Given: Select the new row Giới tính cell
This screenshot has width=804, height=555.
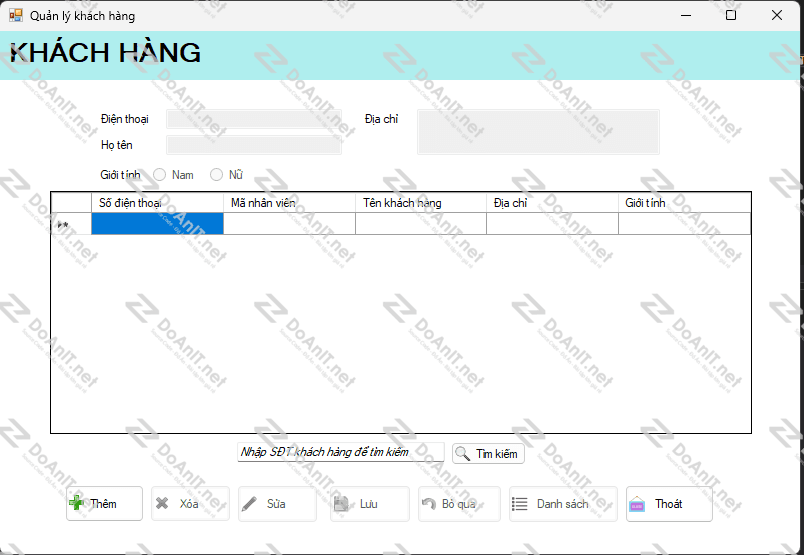Looking at the screenshot, I should [x=685, y=224].
